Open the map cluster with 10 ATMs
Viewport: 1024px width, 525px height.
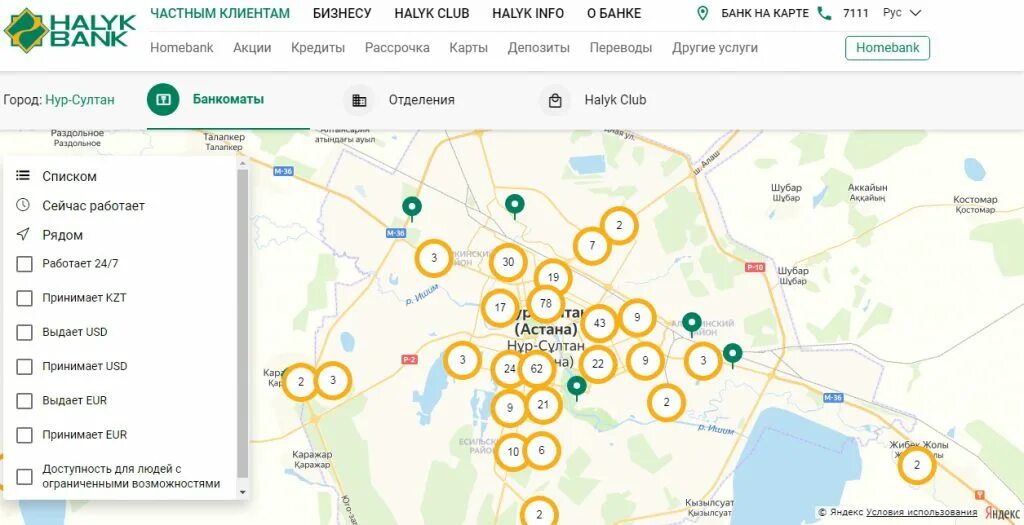513,452
